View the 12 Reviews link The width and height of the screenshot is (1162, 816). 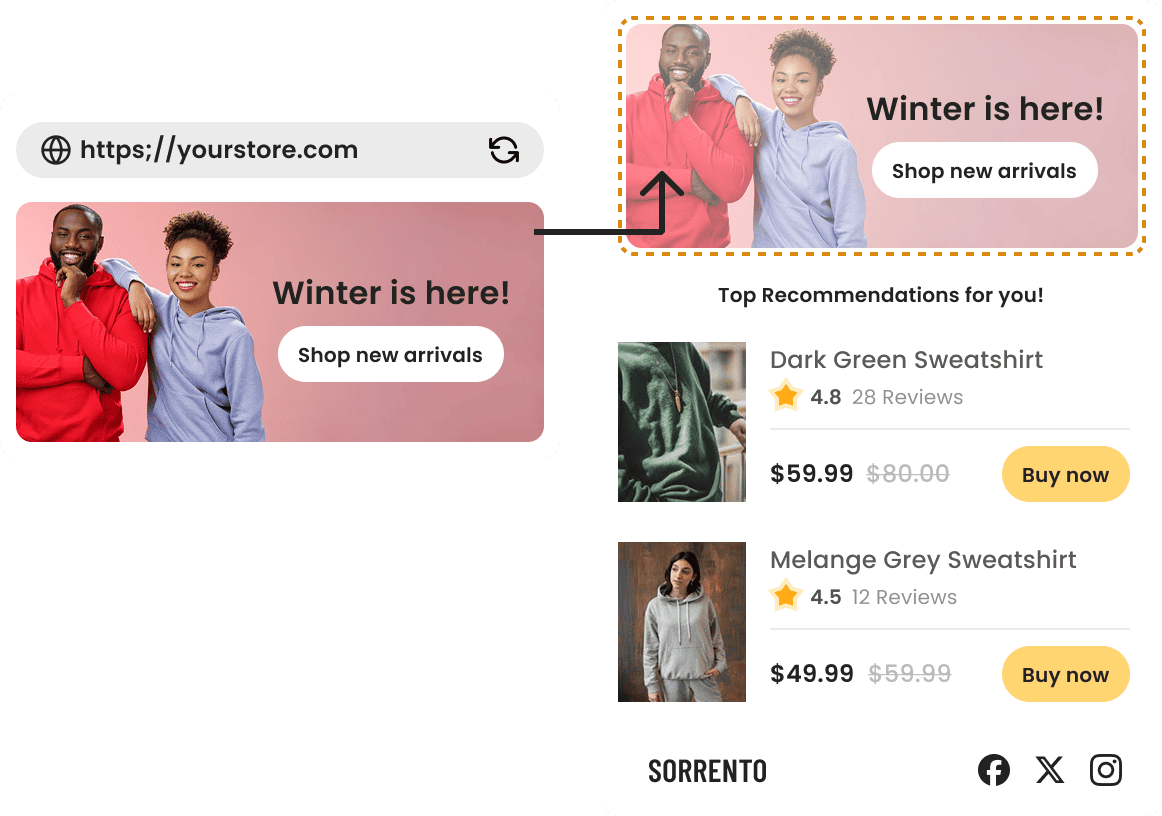(904, 597)
